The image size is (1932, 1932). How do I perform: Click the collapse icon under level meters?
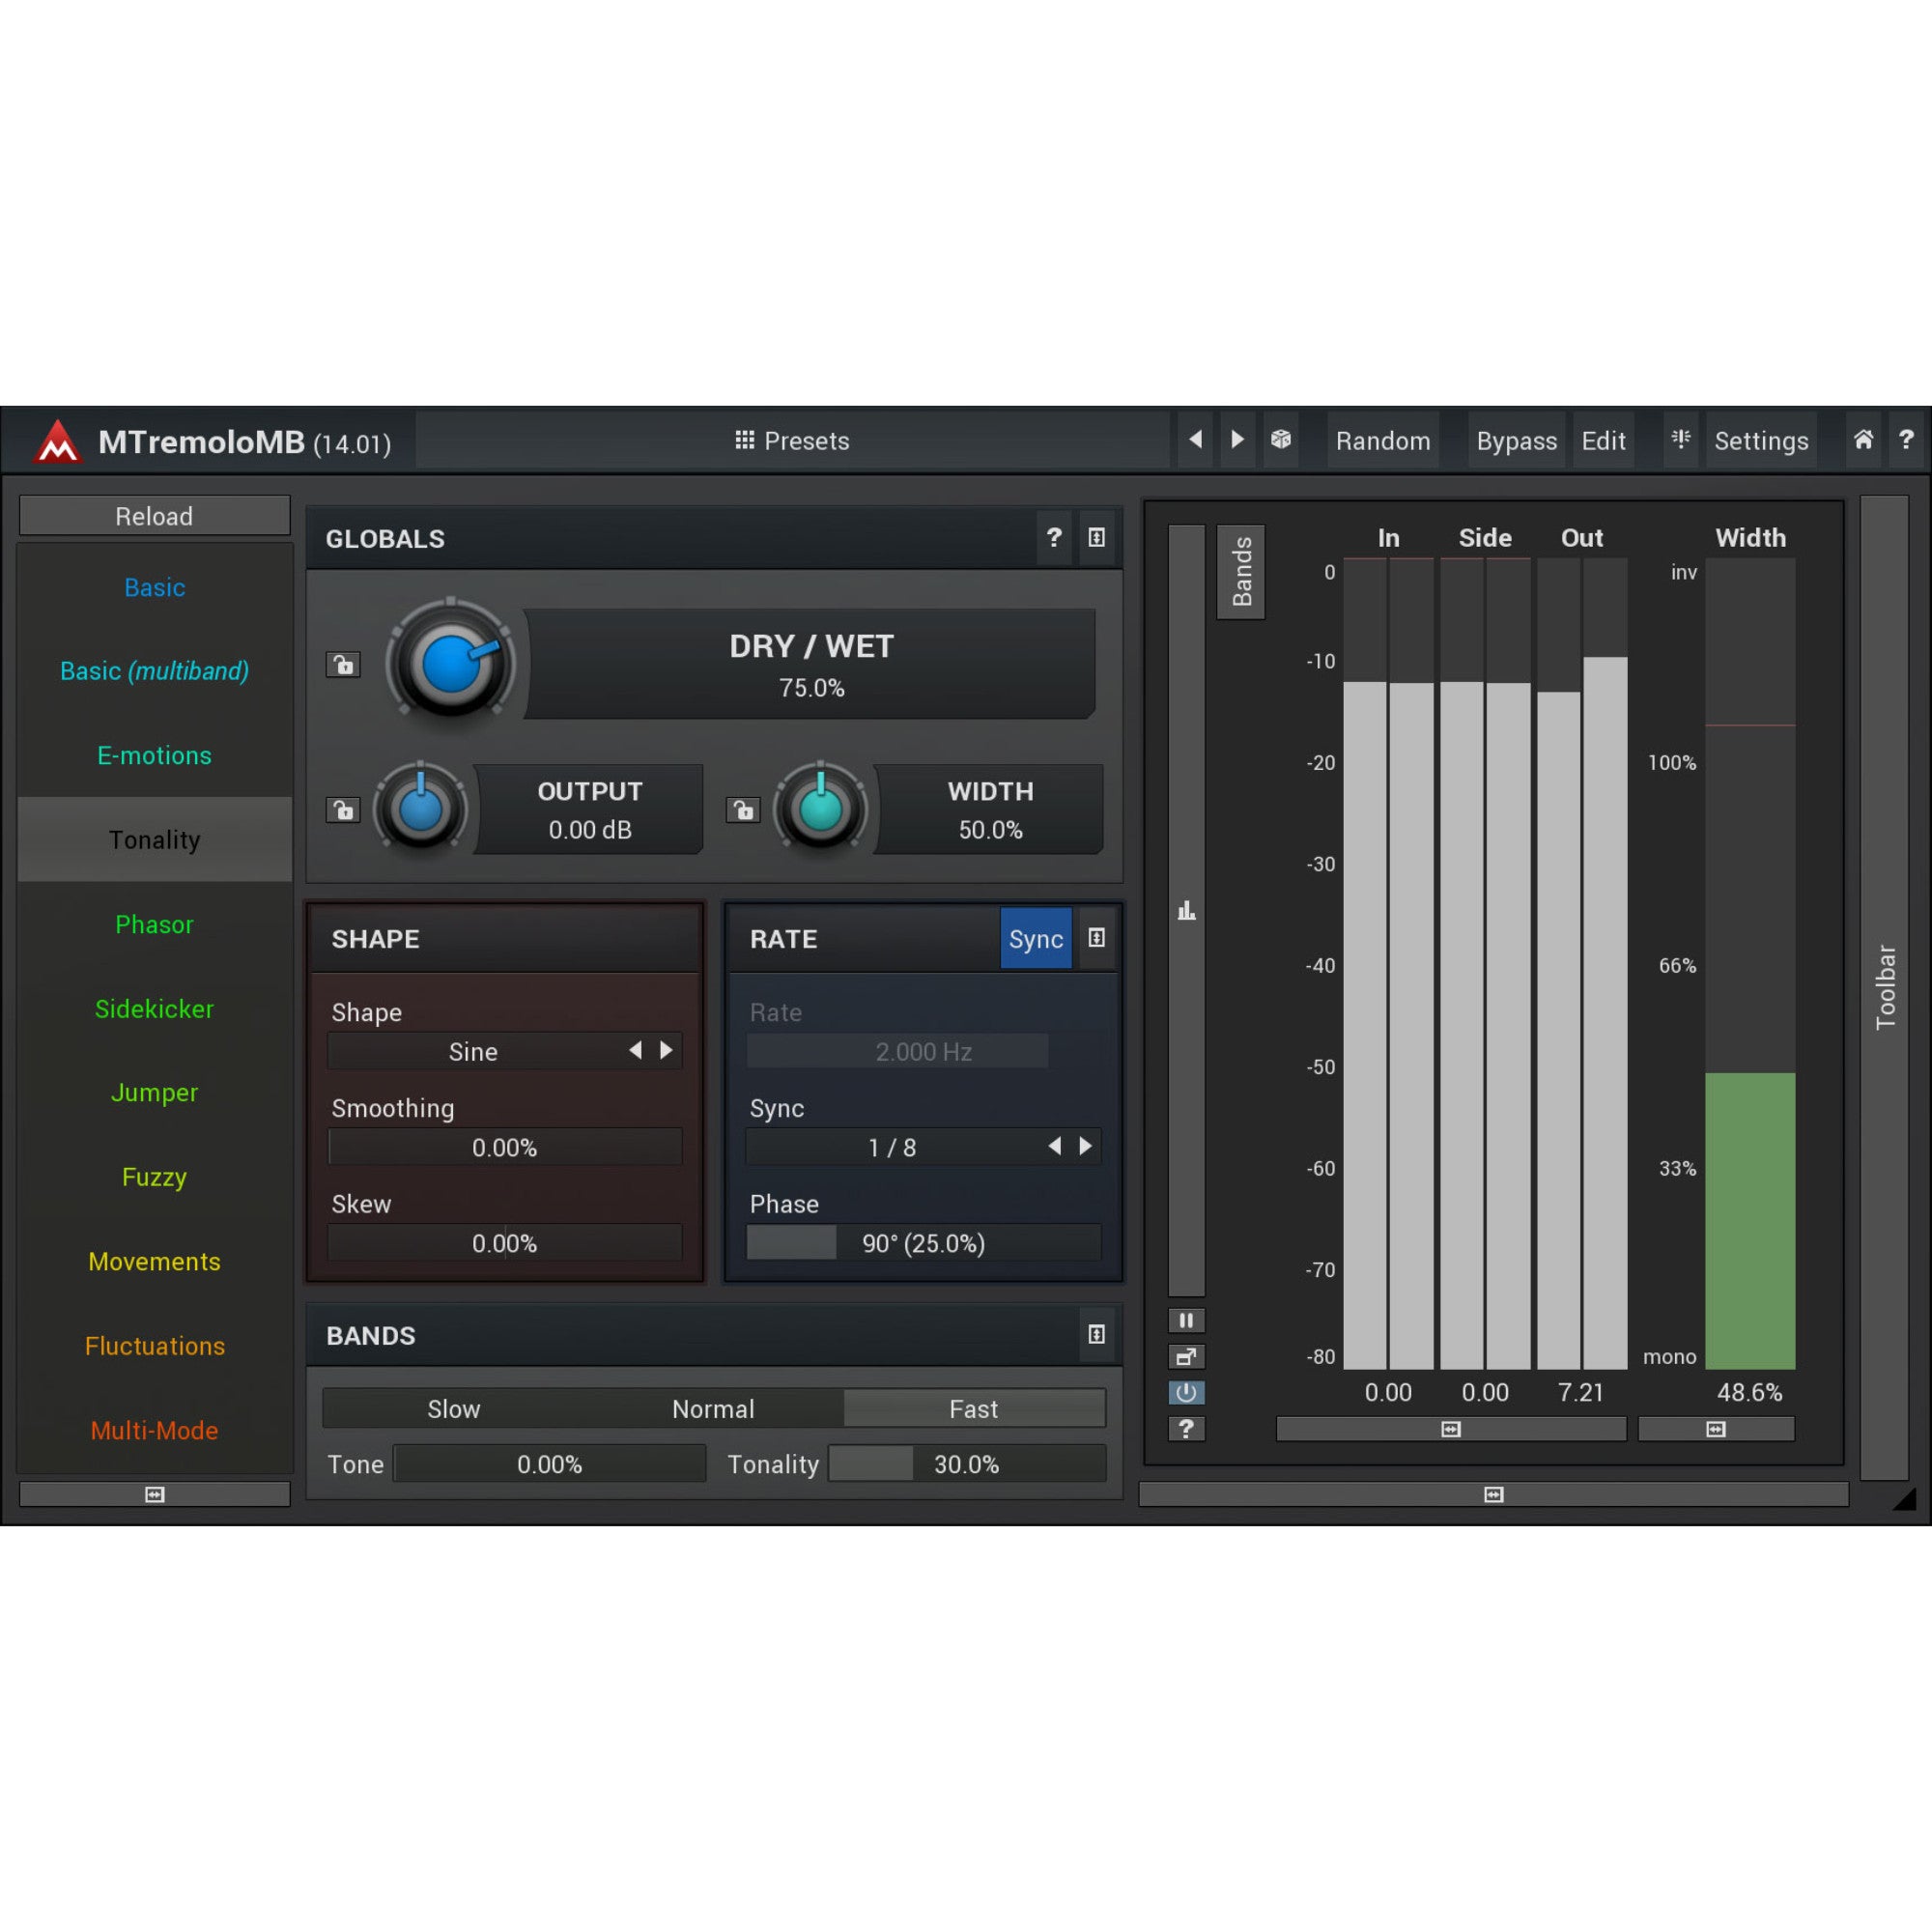1451,1430
